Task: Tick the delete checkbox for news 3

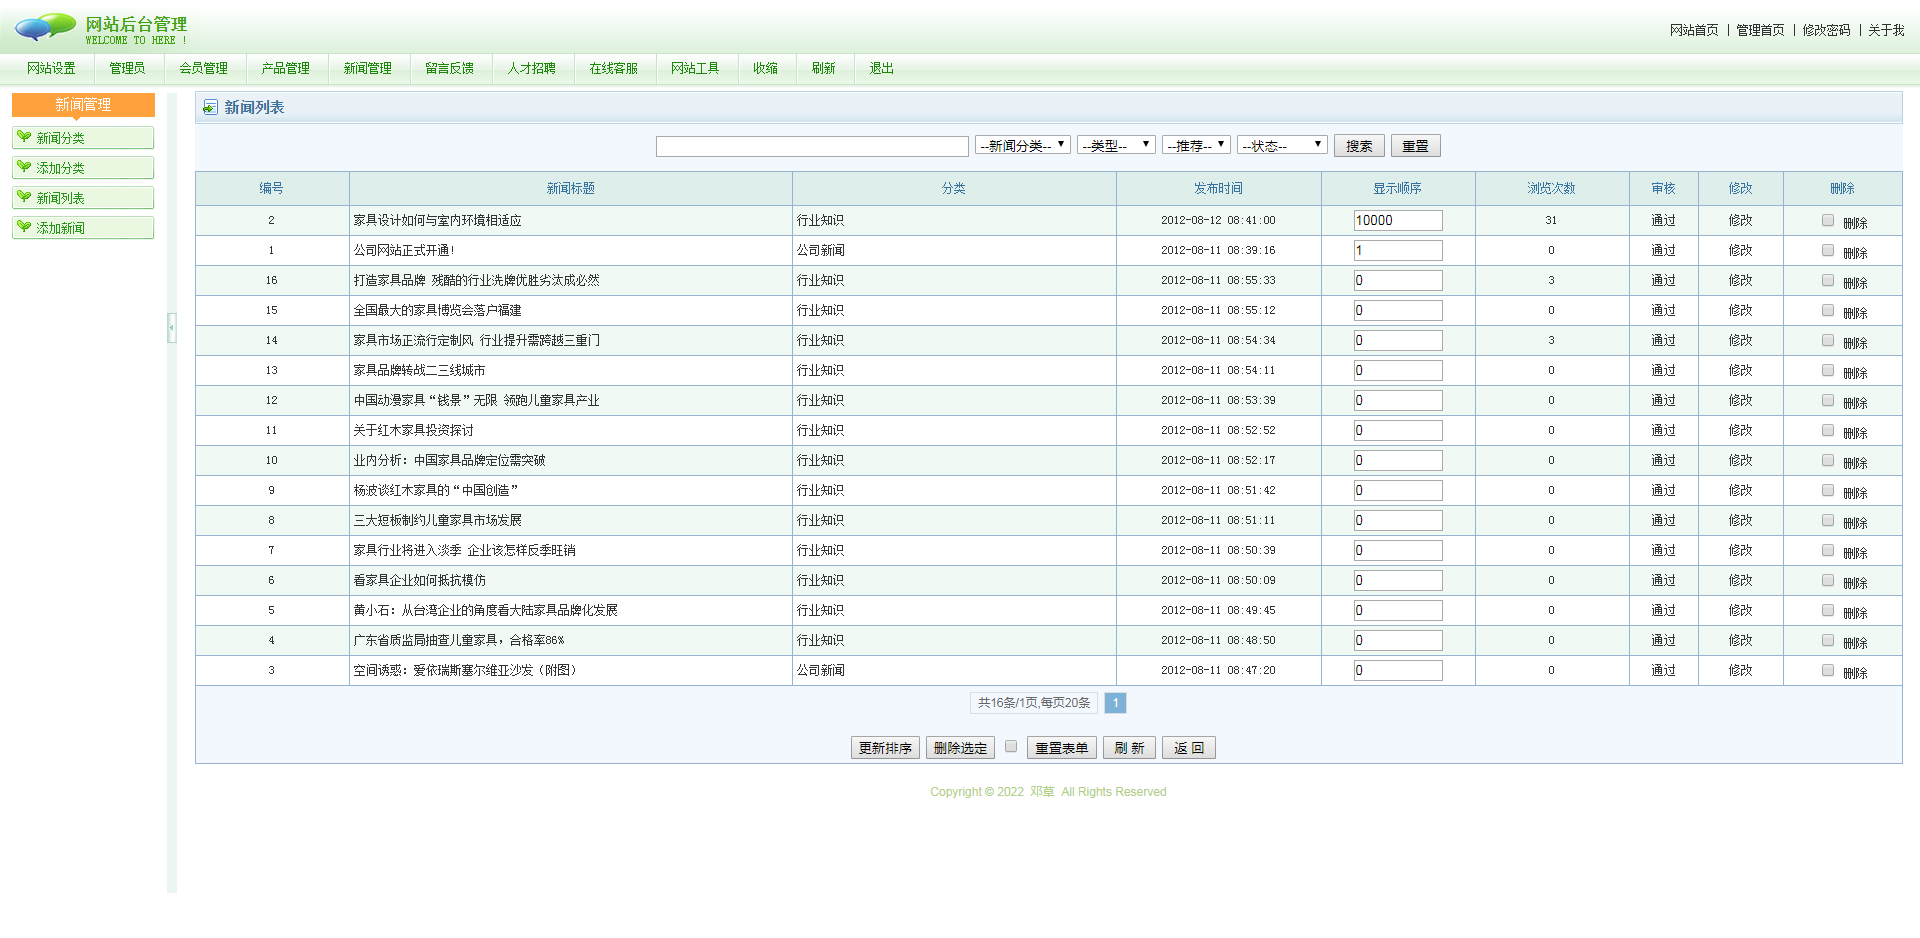Action: (x=1828, y=670)
